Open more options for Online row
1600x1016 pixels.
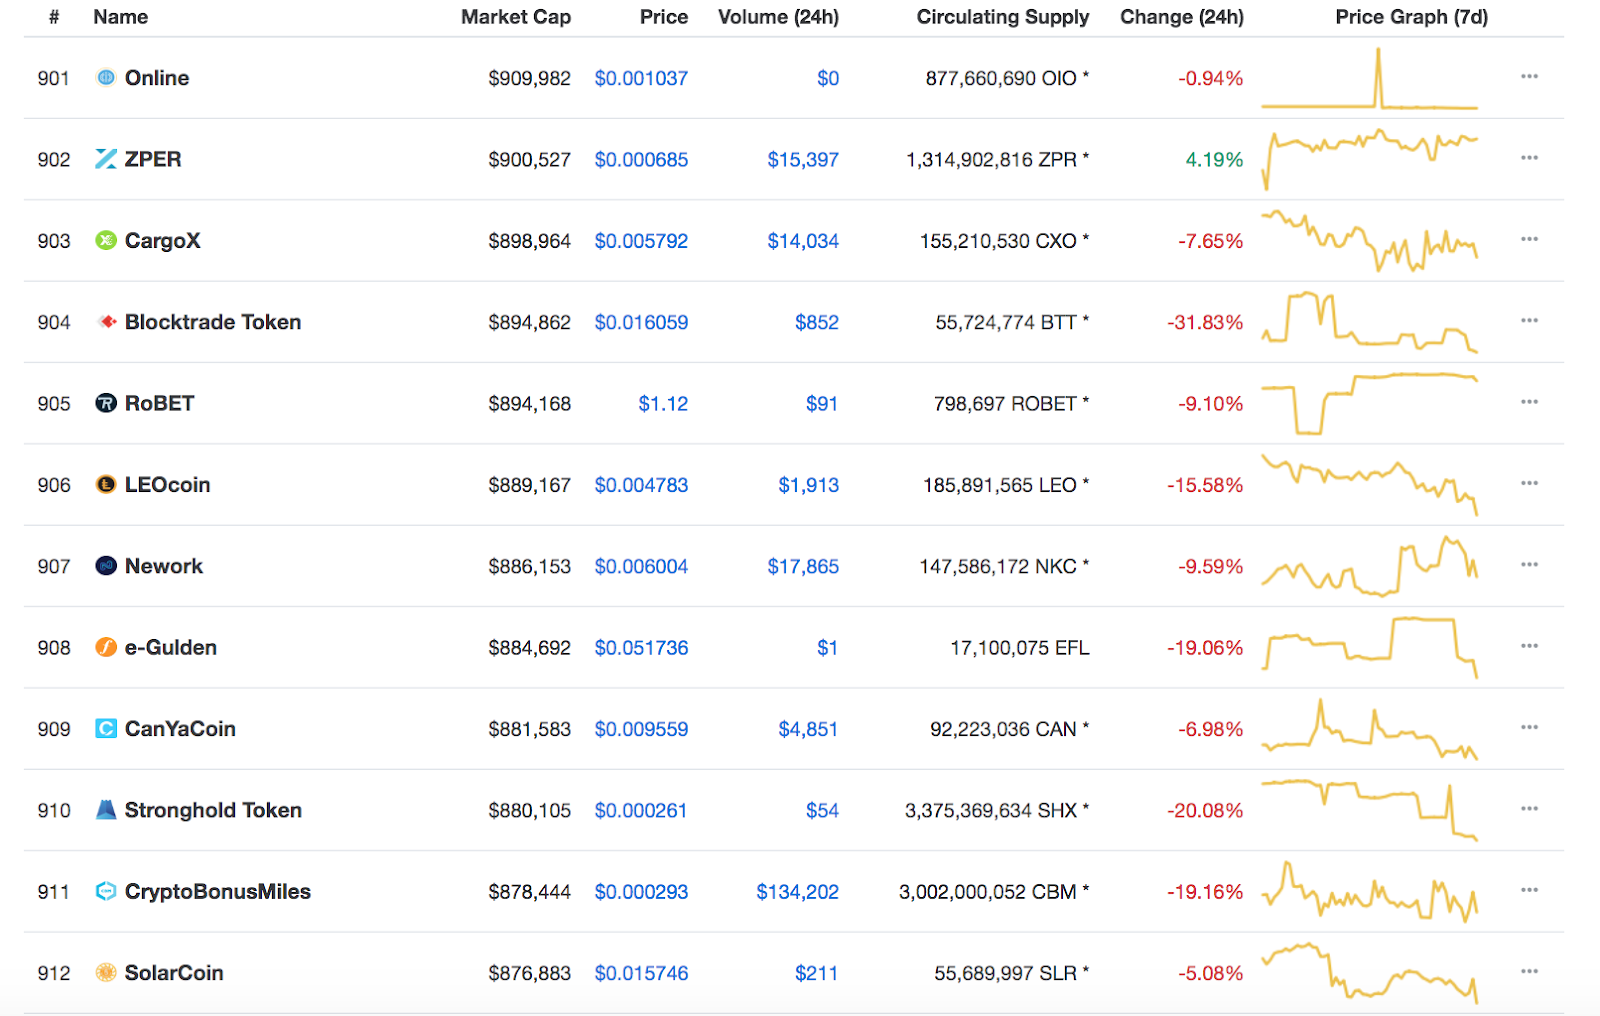pos(1529,76)
